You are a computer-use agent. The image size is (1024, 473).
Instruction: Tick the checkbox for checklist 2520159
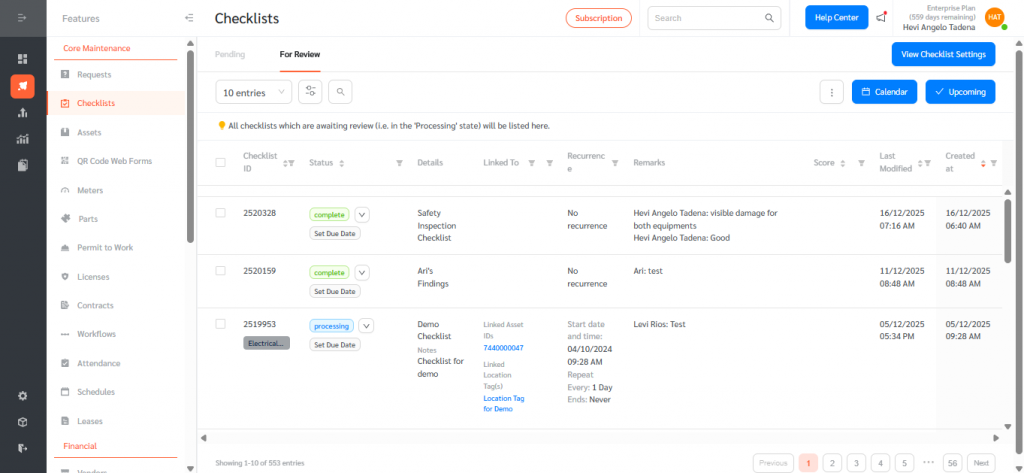coord(221,269)
